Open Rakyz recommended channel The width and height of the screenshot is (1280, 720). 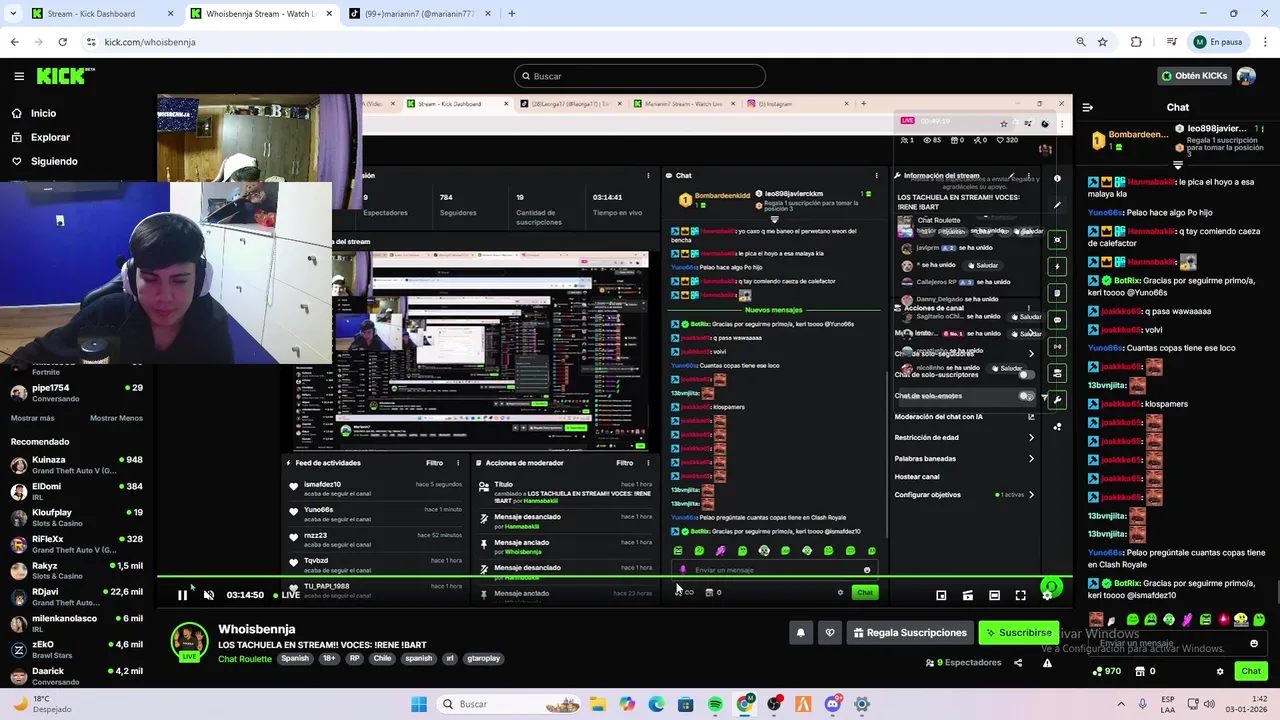[76, 571]
